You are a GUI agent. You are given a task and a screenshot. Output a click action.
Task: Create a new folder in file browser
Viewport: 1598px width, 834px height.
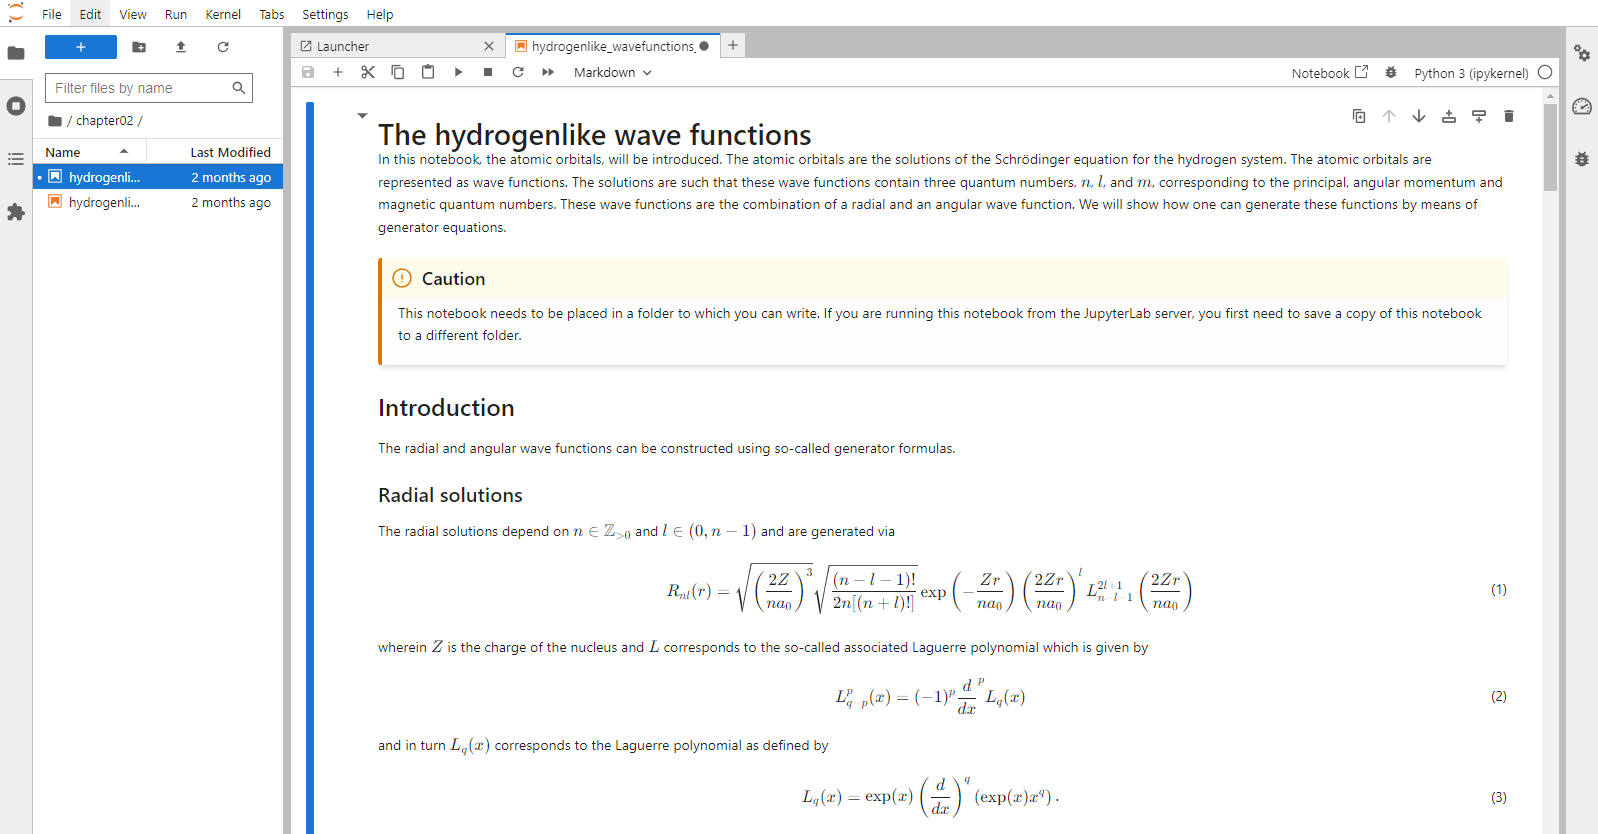tap(139, 47)
